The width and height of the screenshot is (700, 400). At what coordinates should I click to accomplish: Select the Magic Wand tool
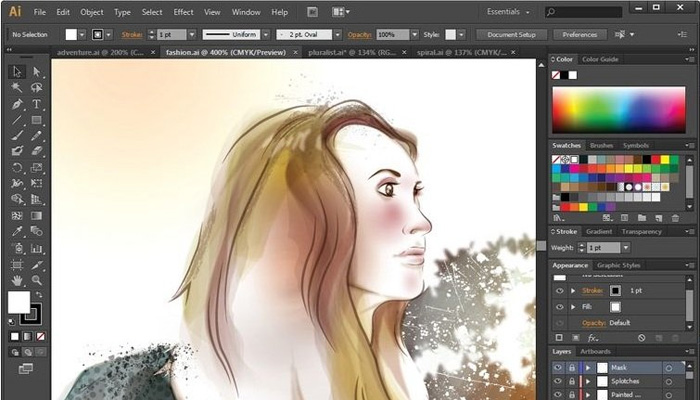pos(17,88)
